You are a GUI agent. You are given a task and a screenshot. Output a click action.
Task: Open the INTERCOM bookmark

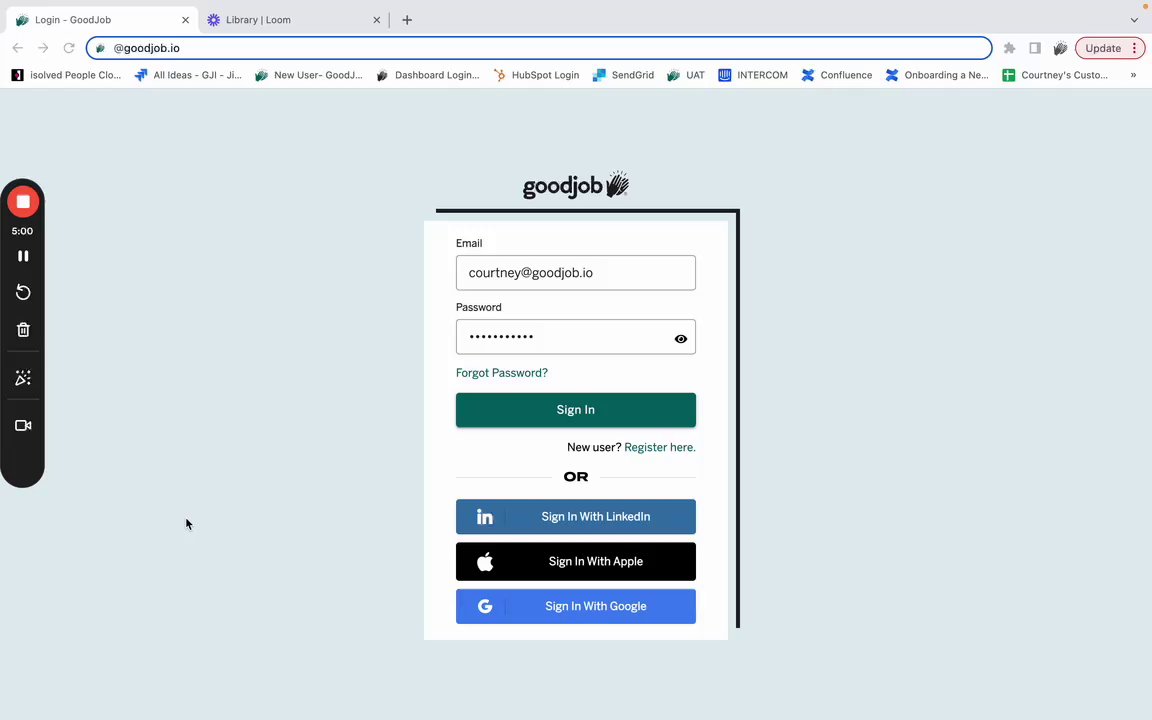753,75
